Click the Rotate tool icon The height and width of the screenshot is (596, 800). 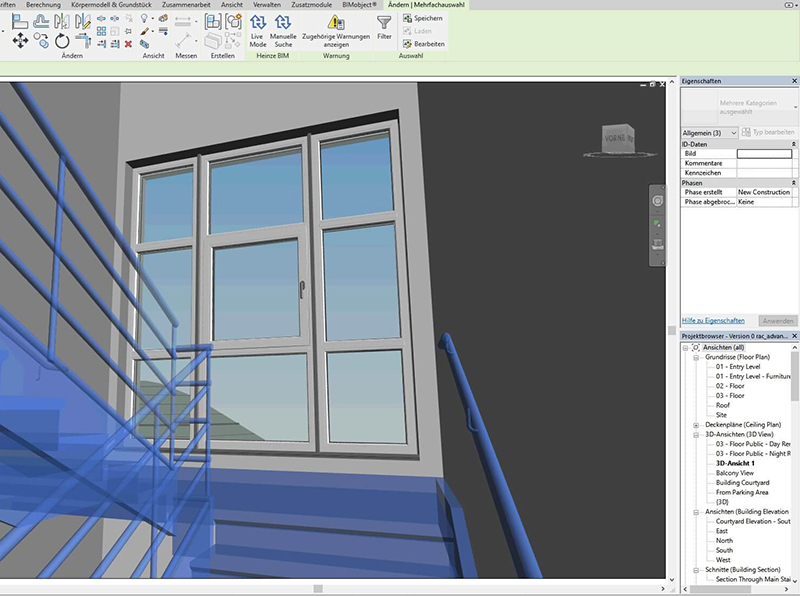pyautogui.click(x=62, y=41)
